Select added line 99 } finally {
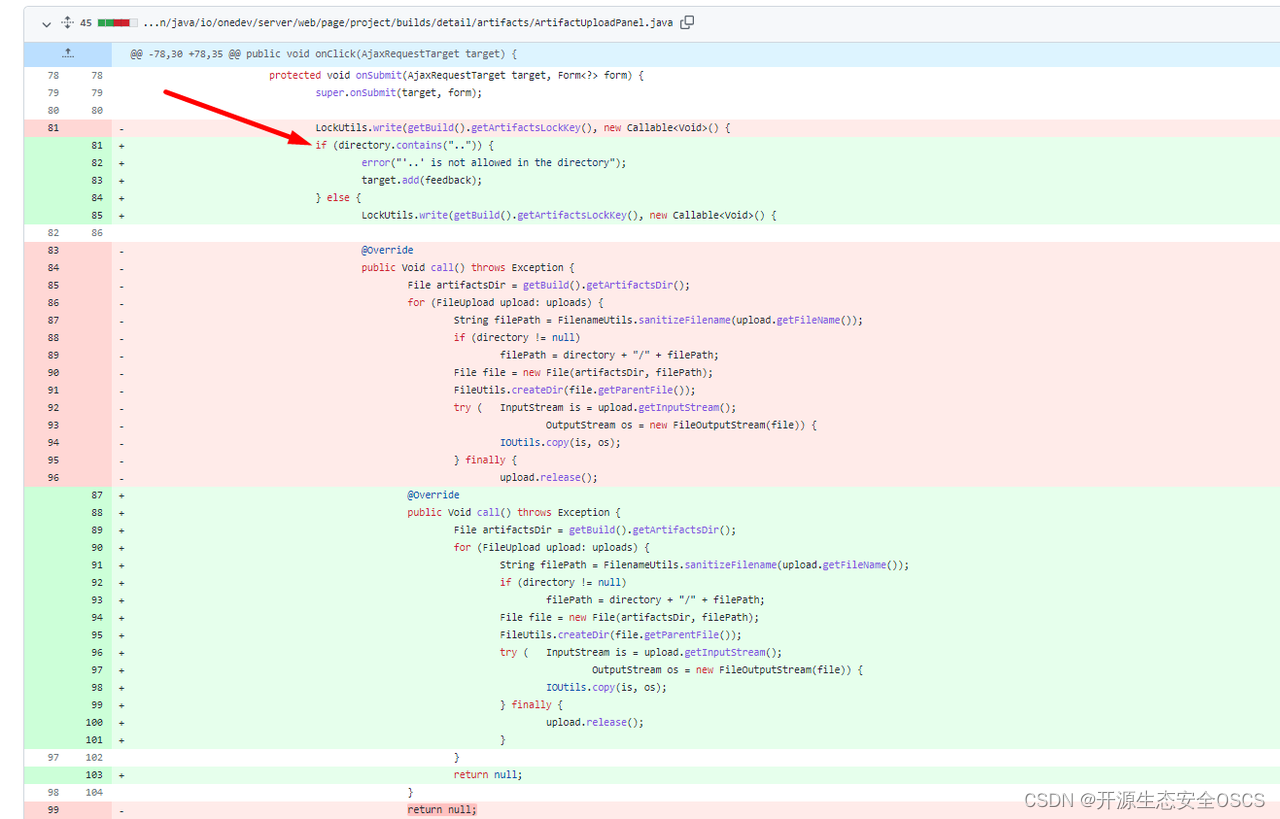This screenshot has height=819, width=1280. 532,705
